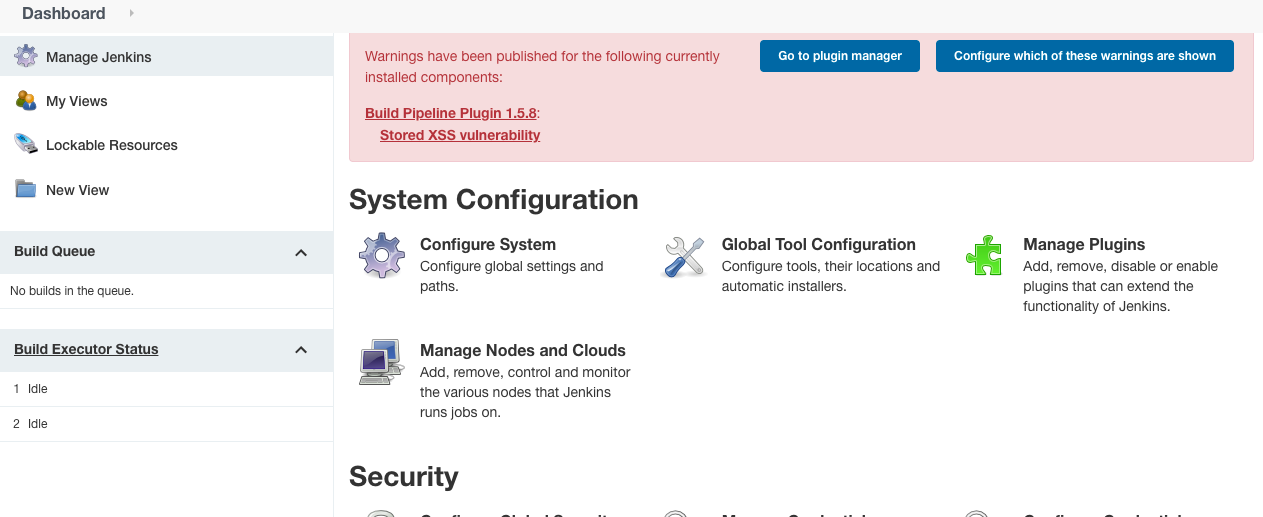Select executor 1 Idle row
1263x517 pixels.
(x=166, y=388)
